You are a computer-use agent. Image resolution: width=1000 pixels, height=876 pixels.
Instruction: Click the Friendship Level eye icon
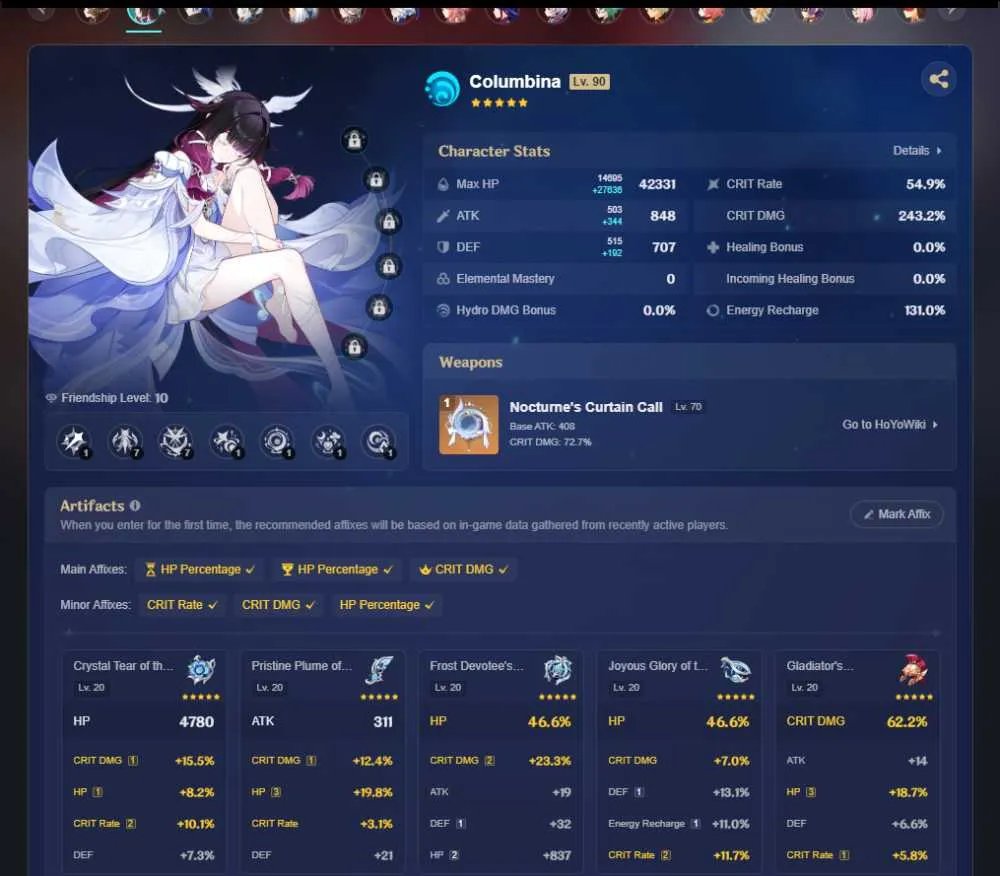point(52,398)
